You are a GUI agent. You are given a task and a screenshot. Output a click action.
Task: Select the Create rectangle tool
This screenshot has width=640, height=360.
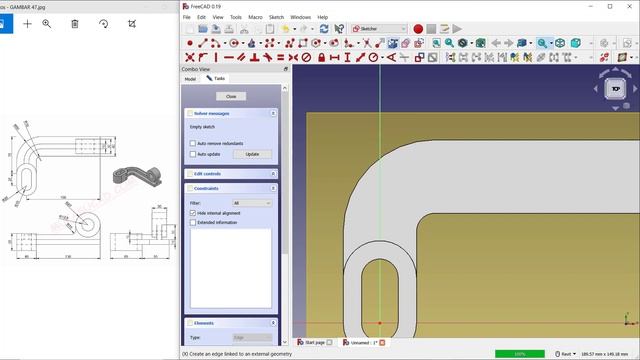point(303,43)
